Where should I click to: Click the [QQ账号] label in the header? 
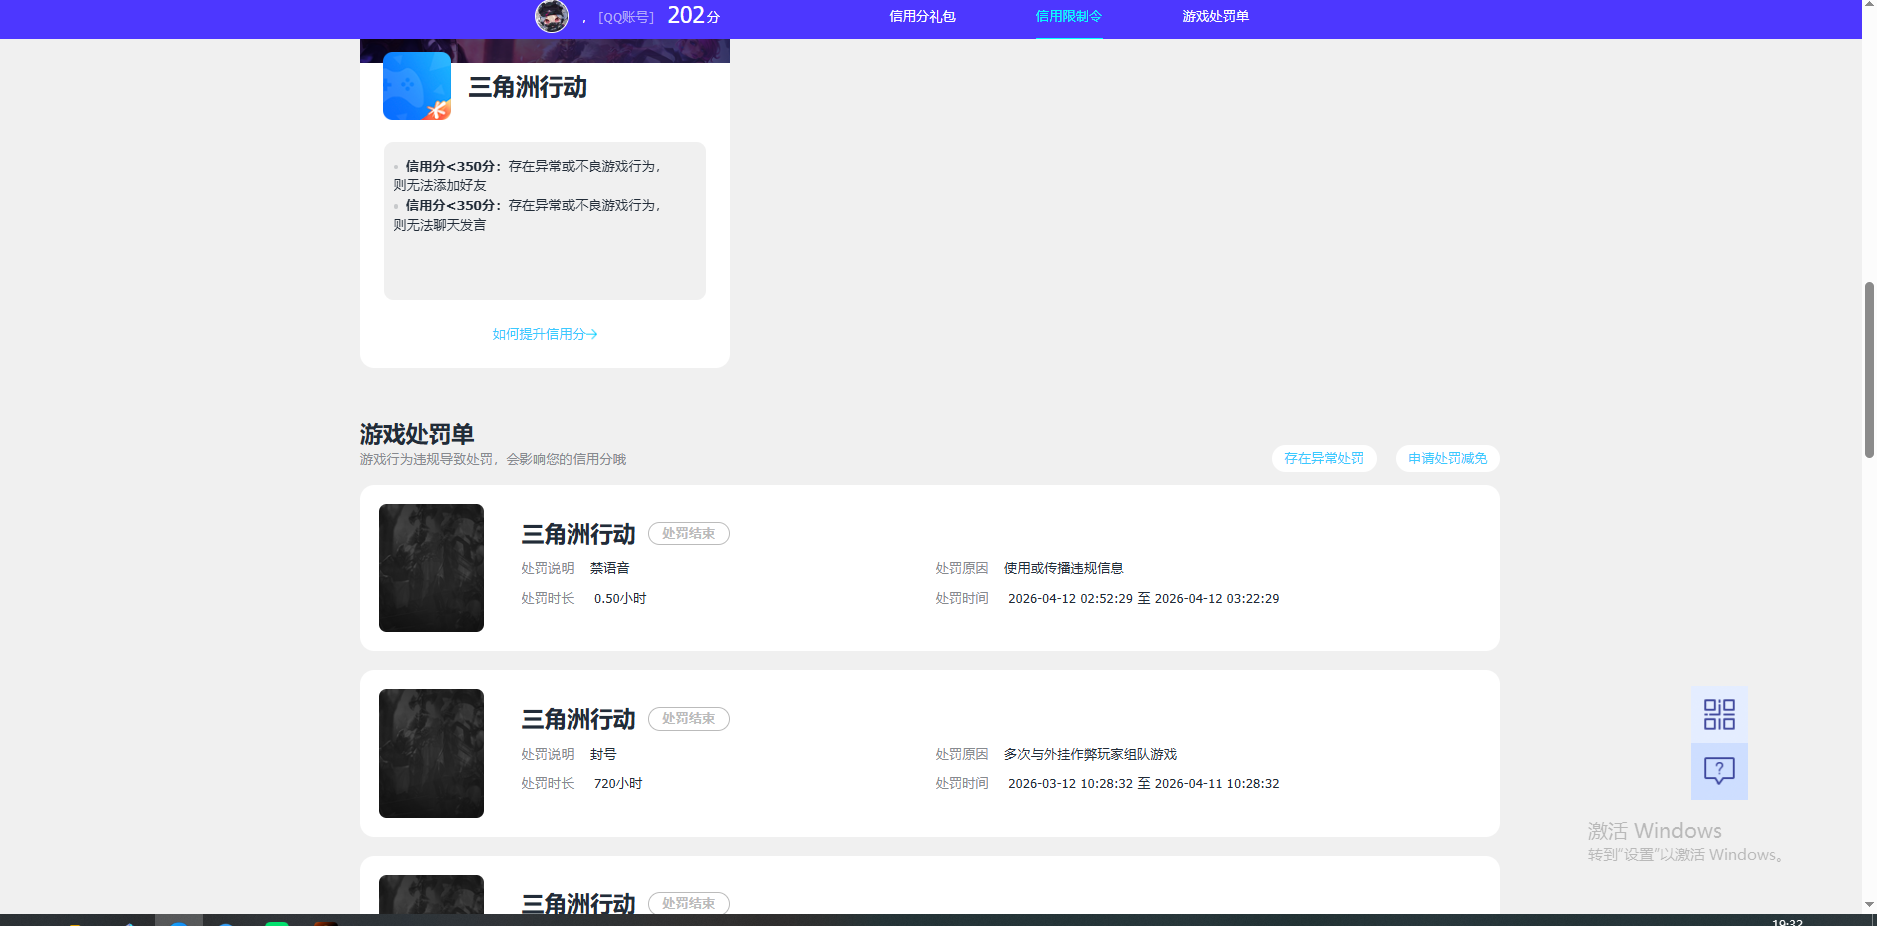point(626,17)
